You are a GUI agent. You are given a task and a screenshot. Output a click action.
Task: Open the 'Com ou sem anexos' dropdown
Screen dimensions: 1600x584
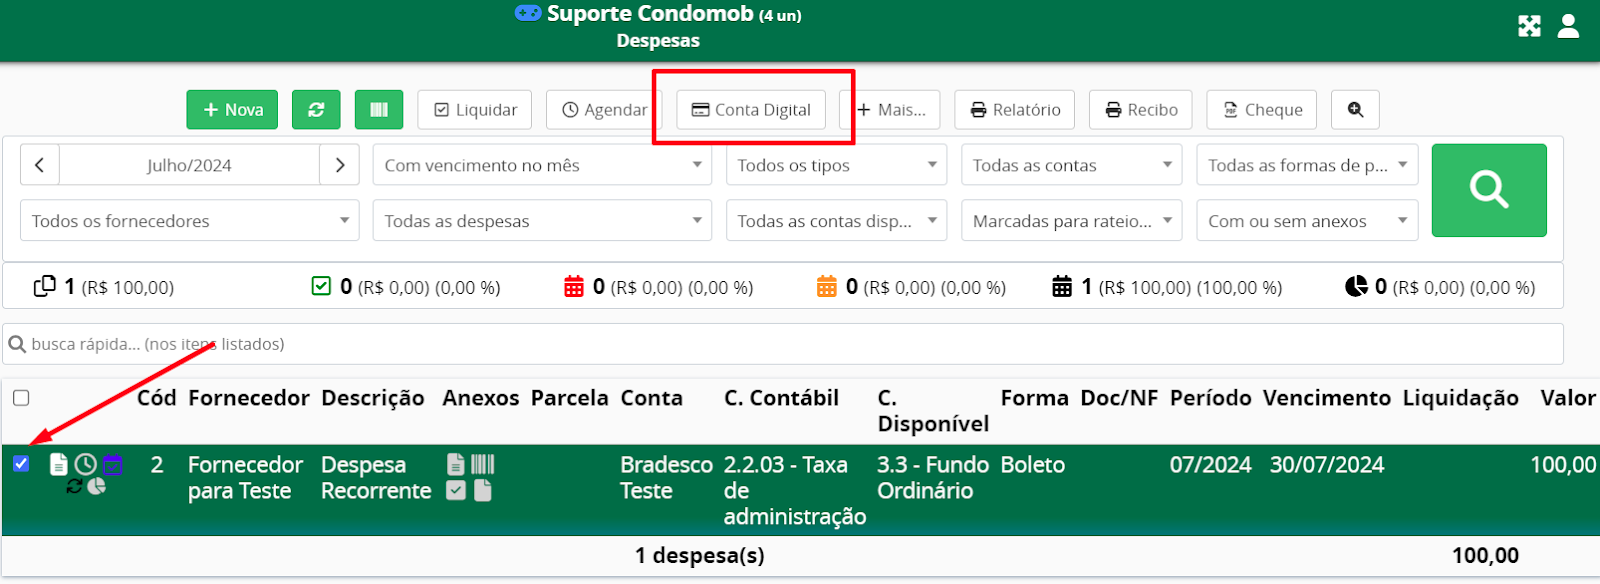pyautogui.click(x=1306, y=221)
